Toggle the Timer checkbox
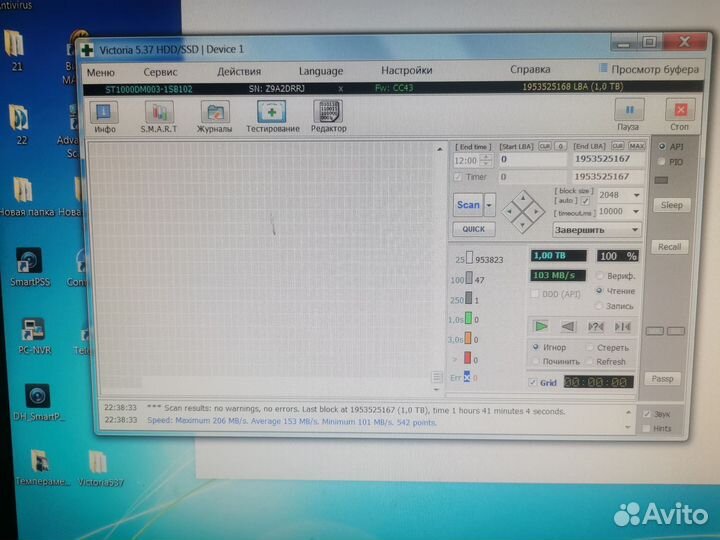Screen dimensions: 720x540 point(457,177)
